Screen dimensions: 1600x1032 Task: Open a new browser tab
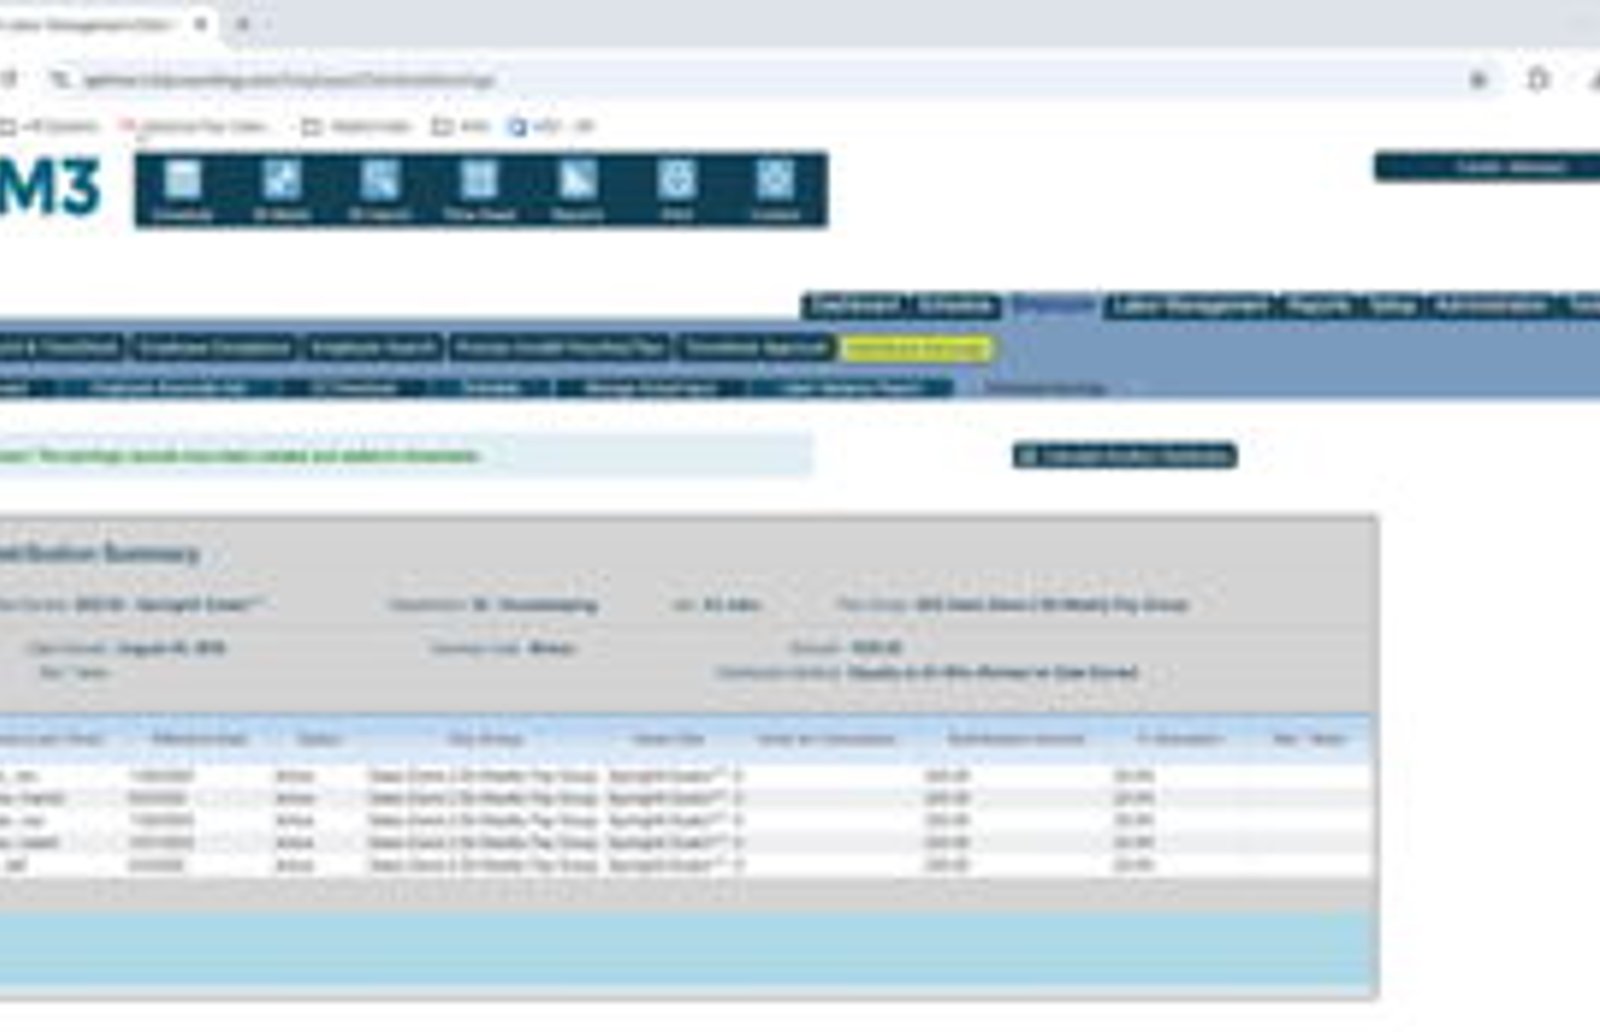243,24
